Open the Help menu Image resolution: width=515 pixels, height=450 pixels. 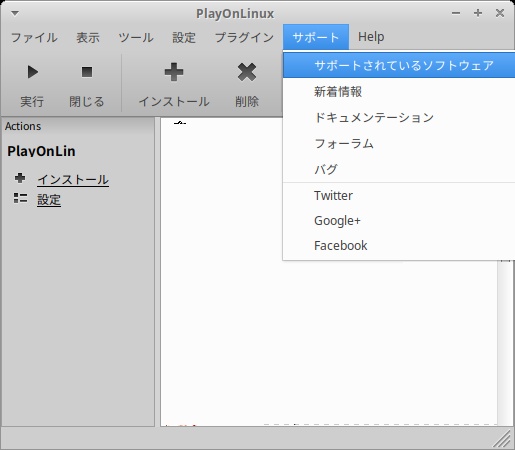(371, 37)
